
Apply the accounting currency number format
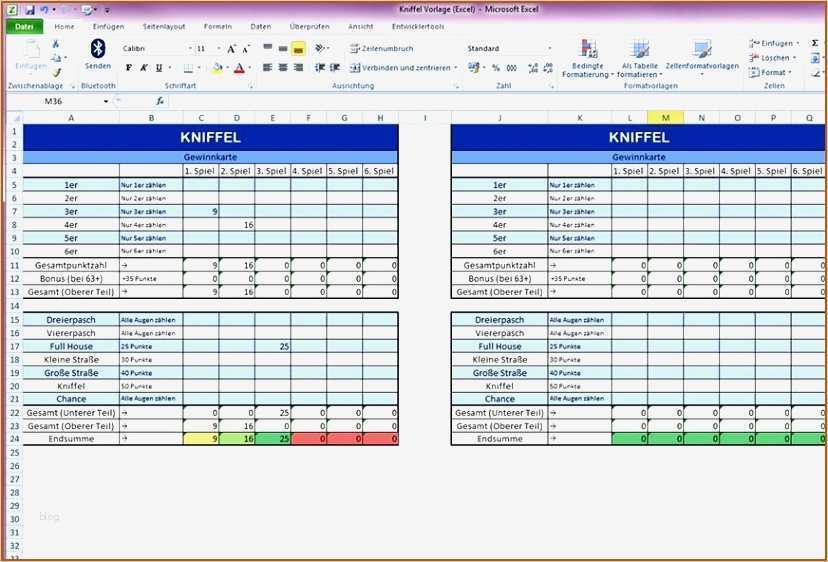point(474,68)
